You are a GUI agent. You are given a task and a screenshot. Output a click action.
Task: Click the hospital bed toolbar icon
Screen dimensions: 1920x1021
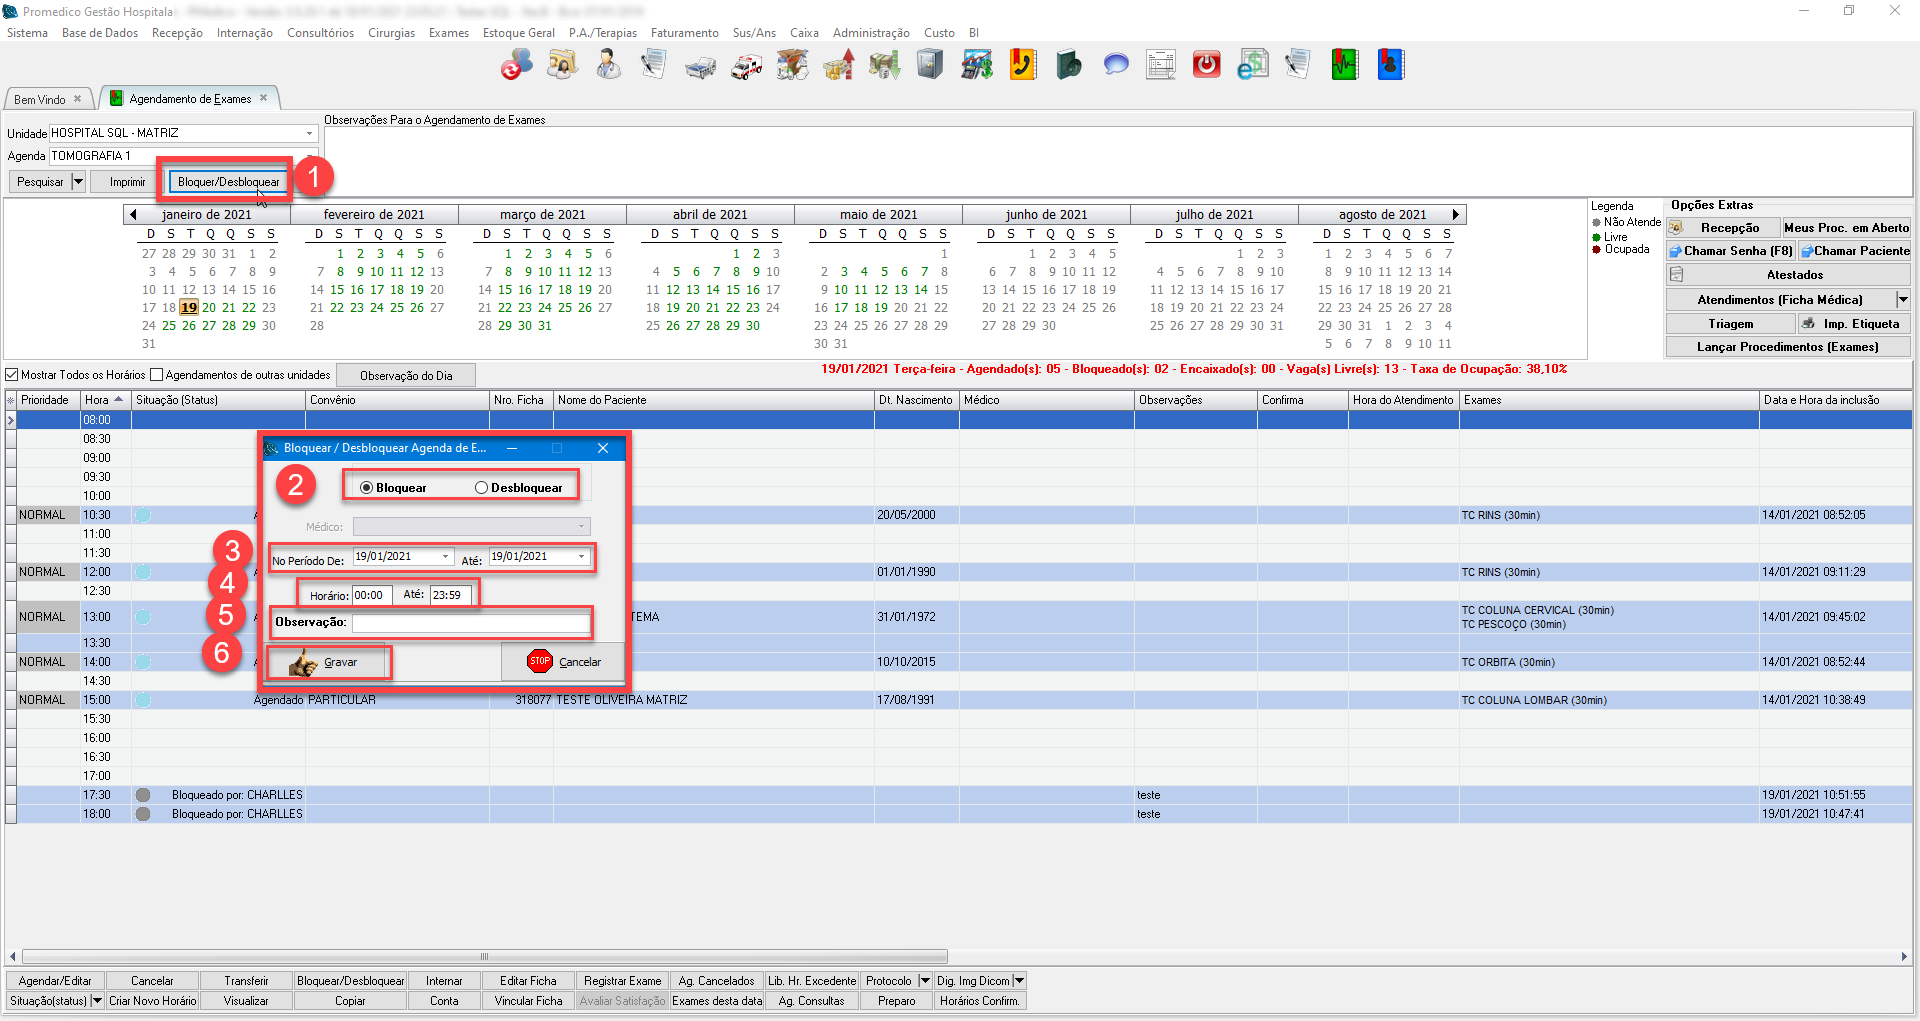(700, 67)
